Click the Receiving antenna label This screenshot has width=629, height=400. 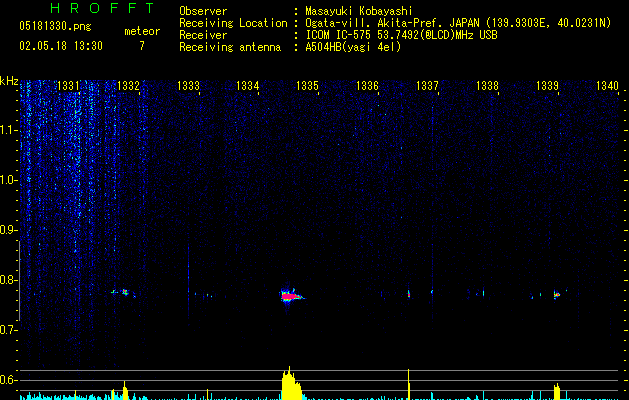coord(230,47)
